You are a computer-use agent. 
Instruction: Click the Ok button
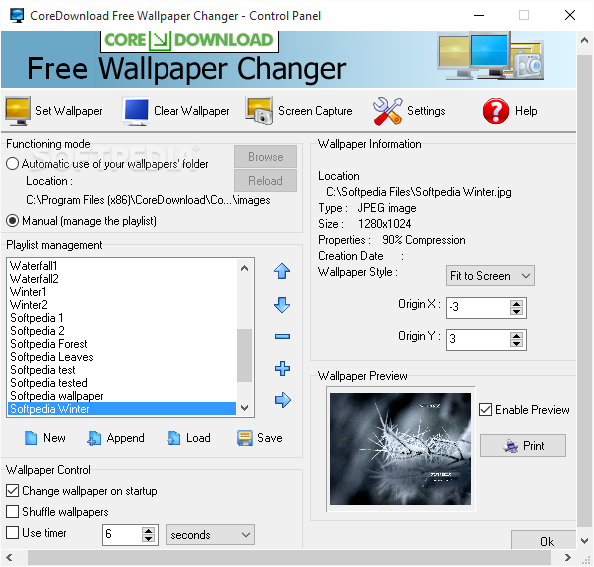click(x=544, y=539)
